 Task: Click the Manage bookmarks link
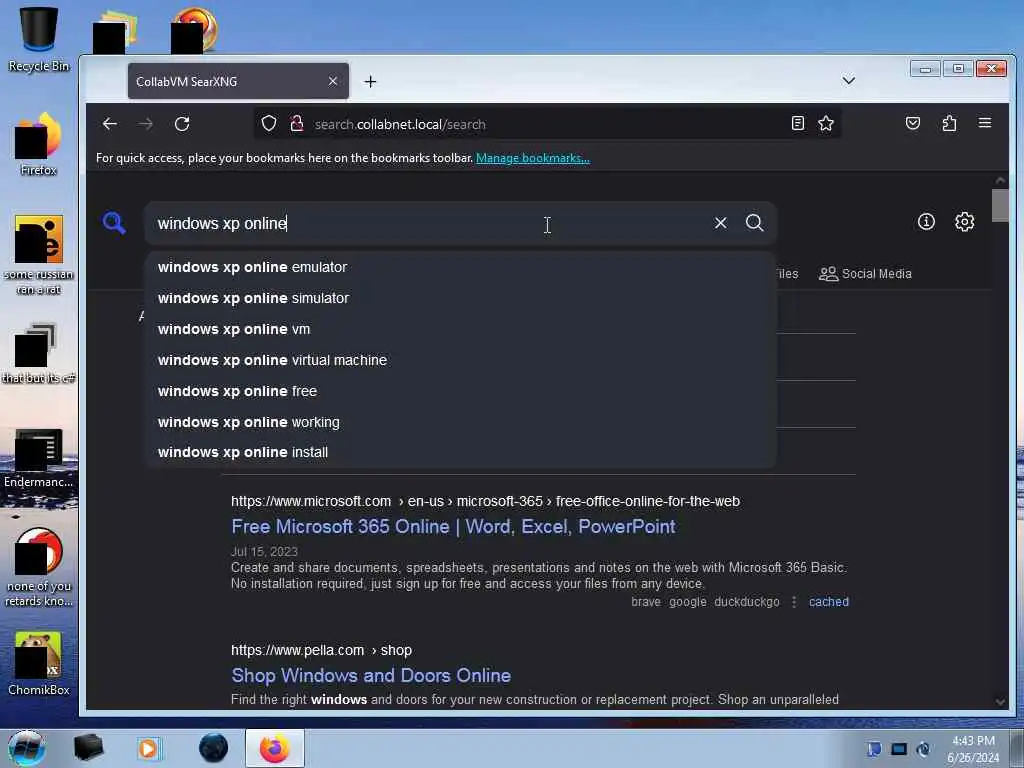coord(533,158)
